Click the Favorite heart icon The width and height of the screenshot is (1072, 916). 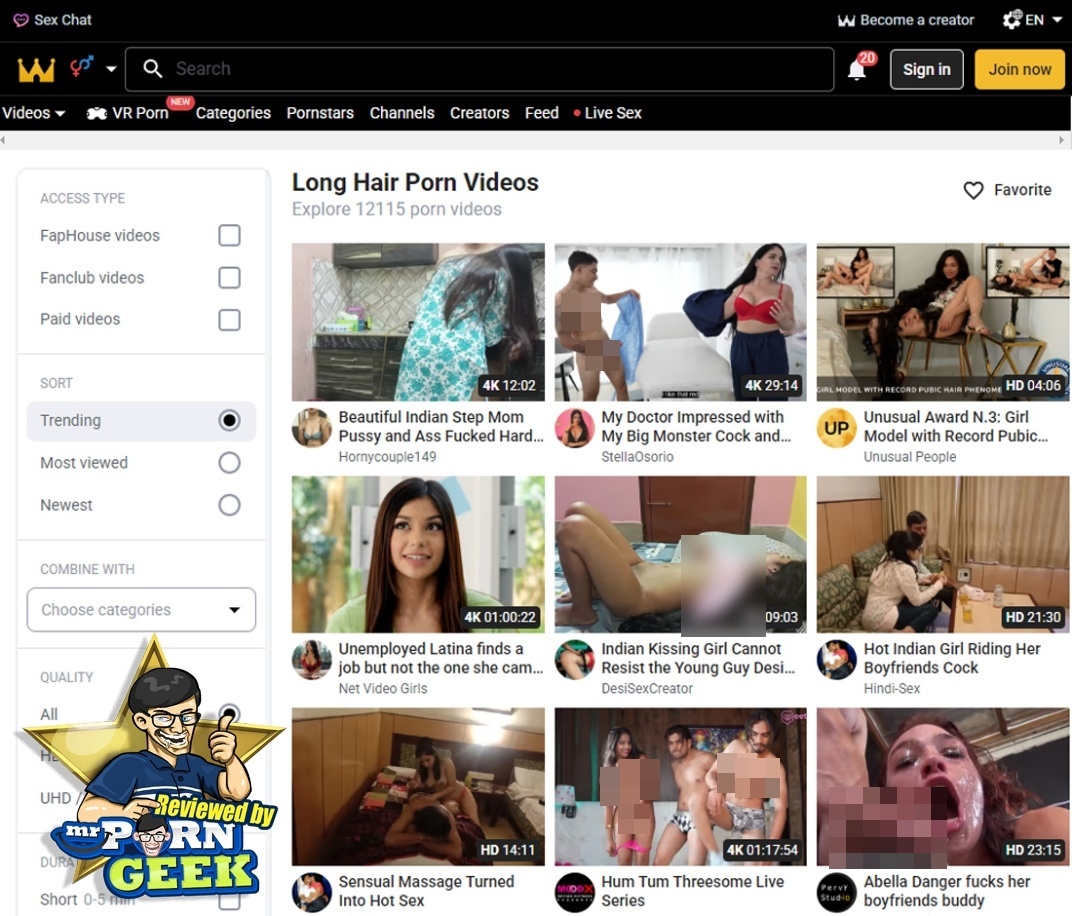(x=973, y=190)
